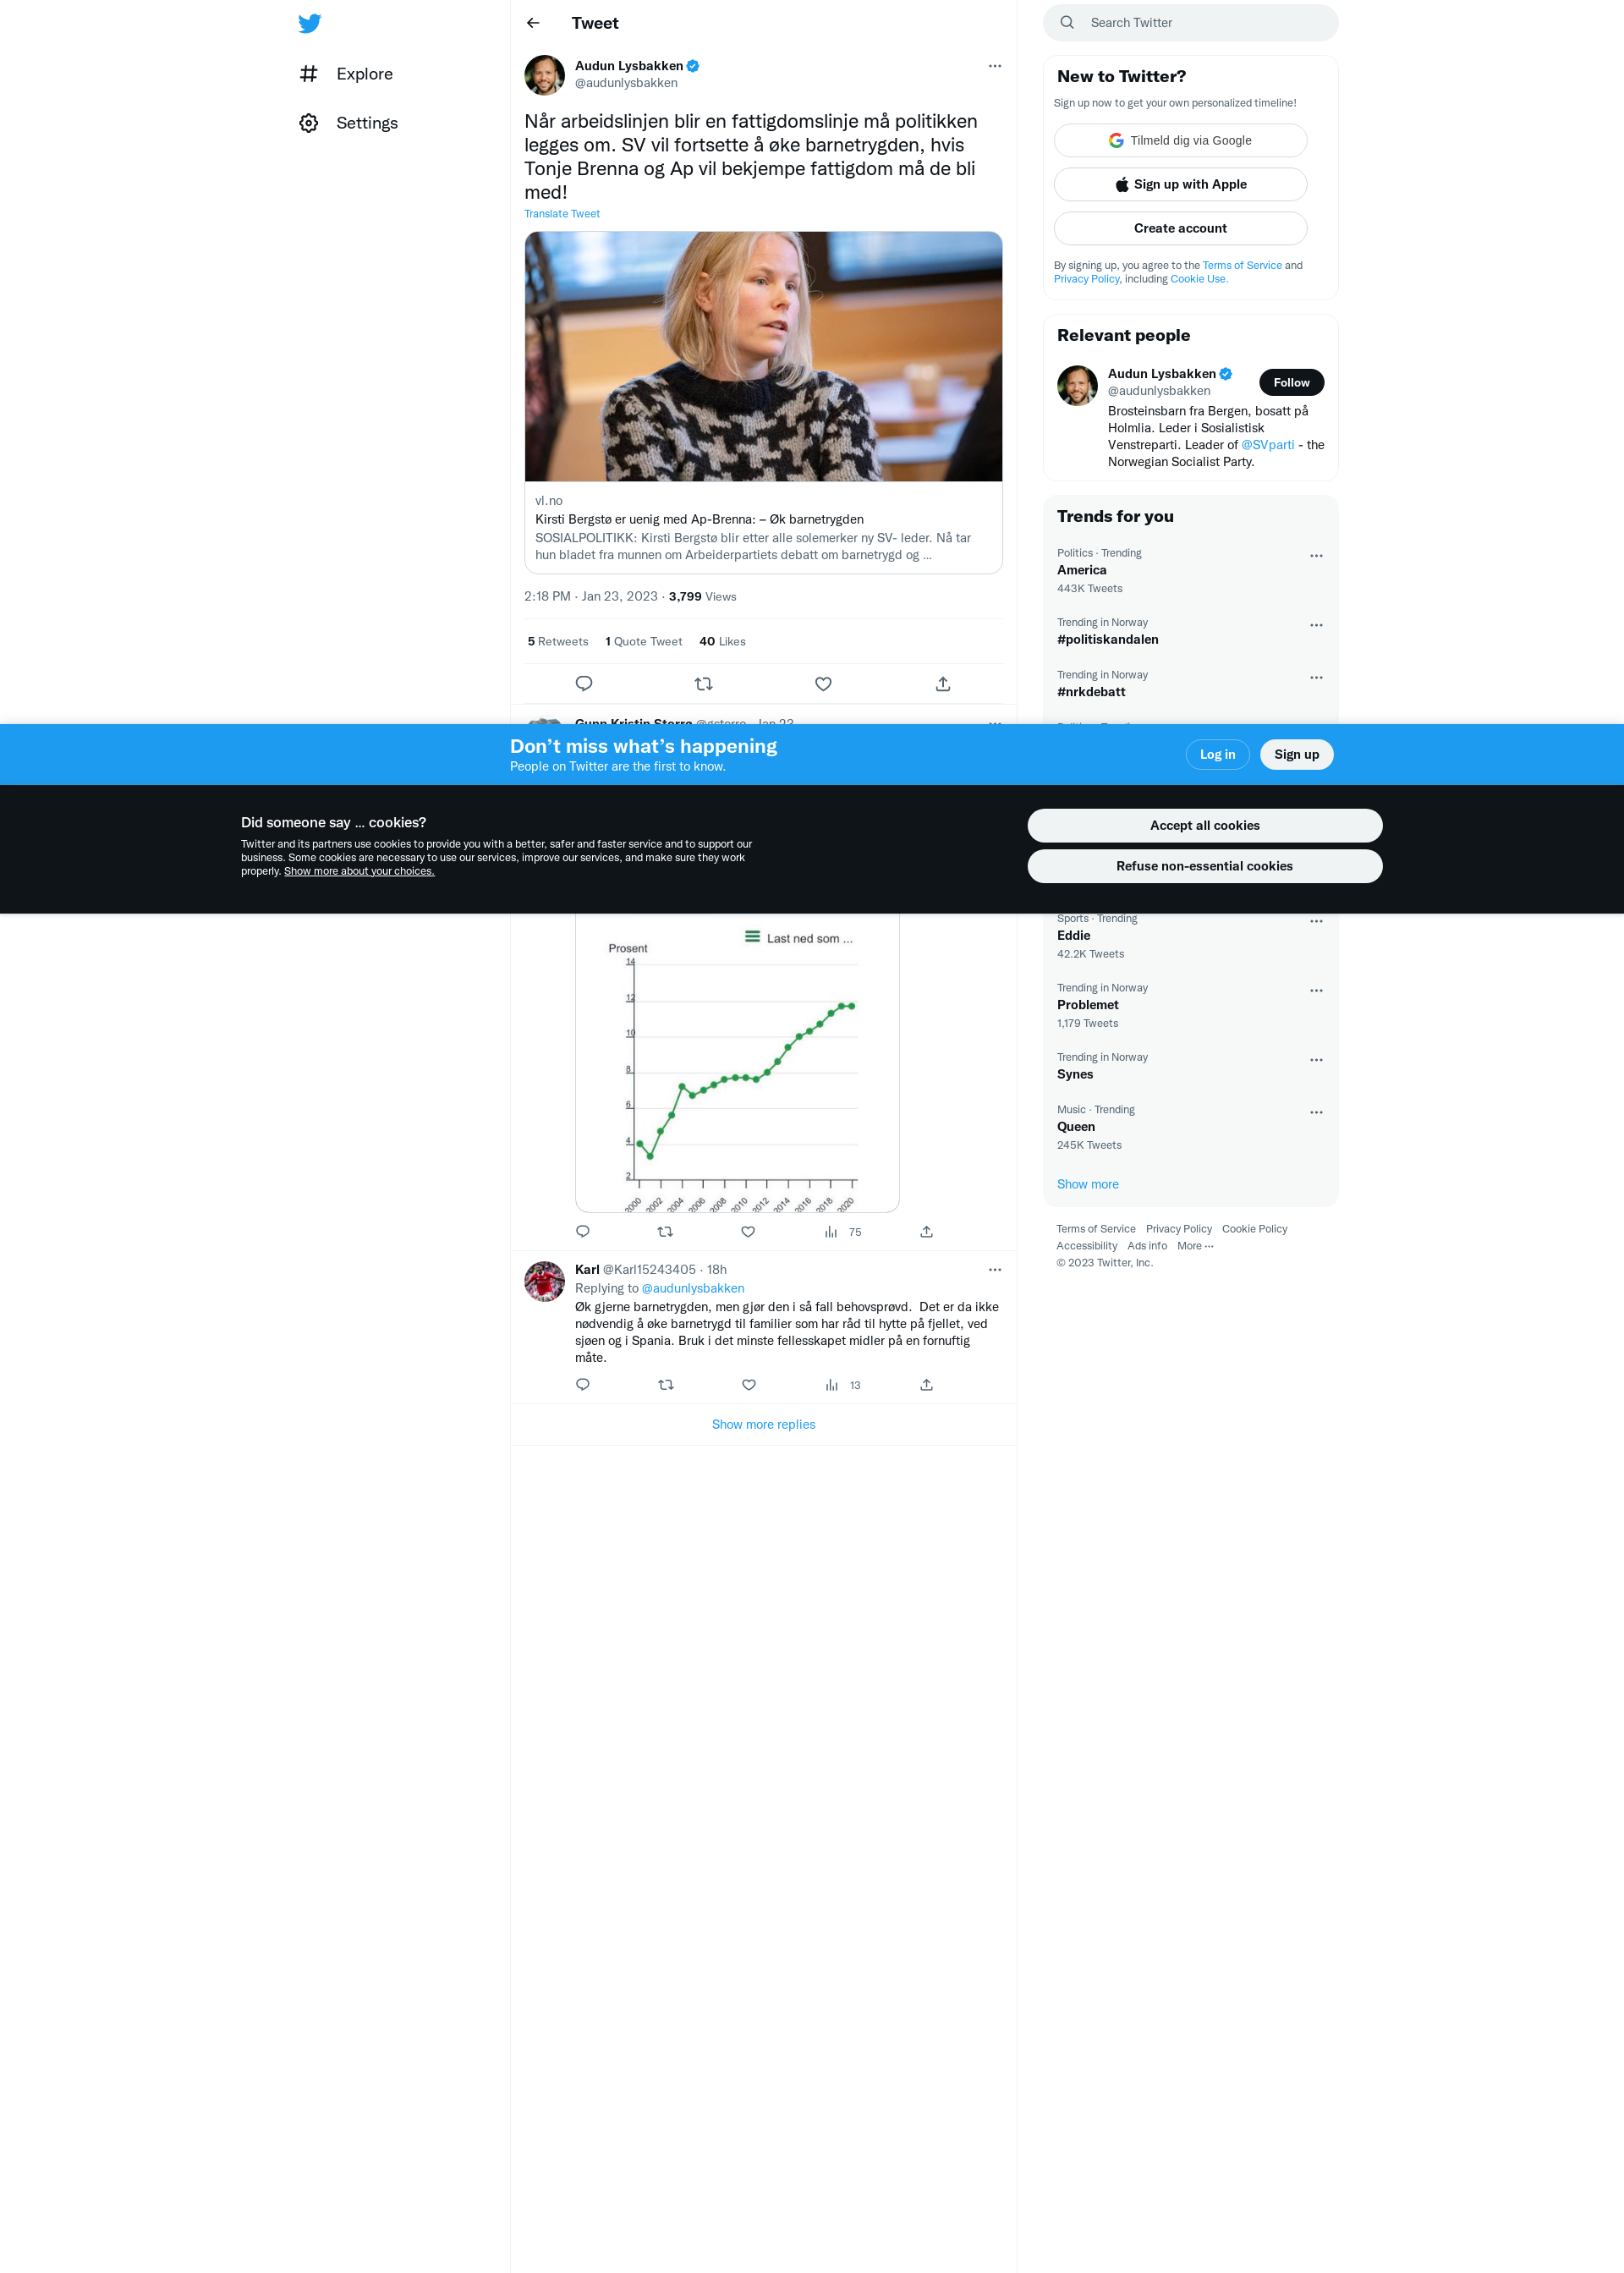Image resolution: width=1624 pixels, height=2273 pixels.
Task: Follow Audun Lysbakken
Action: tap(1291, 382)
